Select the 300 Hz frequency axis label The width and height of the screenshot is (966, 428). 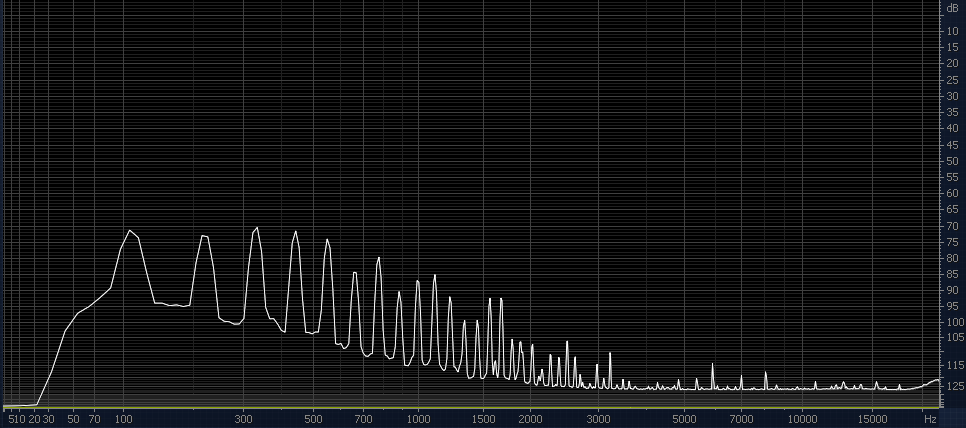(x=242, y=418)
